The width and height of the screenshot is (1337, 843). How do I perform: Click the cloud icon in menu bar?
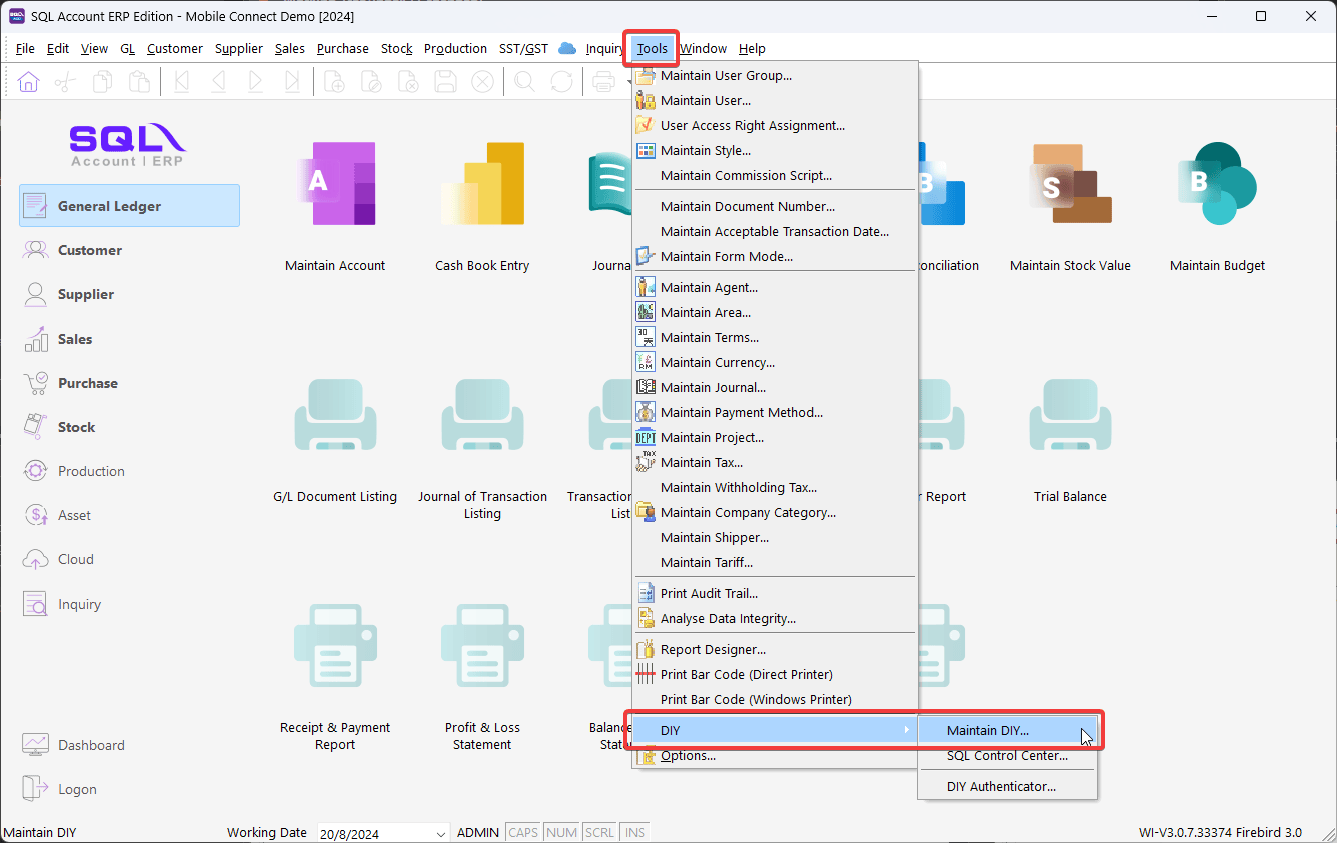[x=567, y=48]
